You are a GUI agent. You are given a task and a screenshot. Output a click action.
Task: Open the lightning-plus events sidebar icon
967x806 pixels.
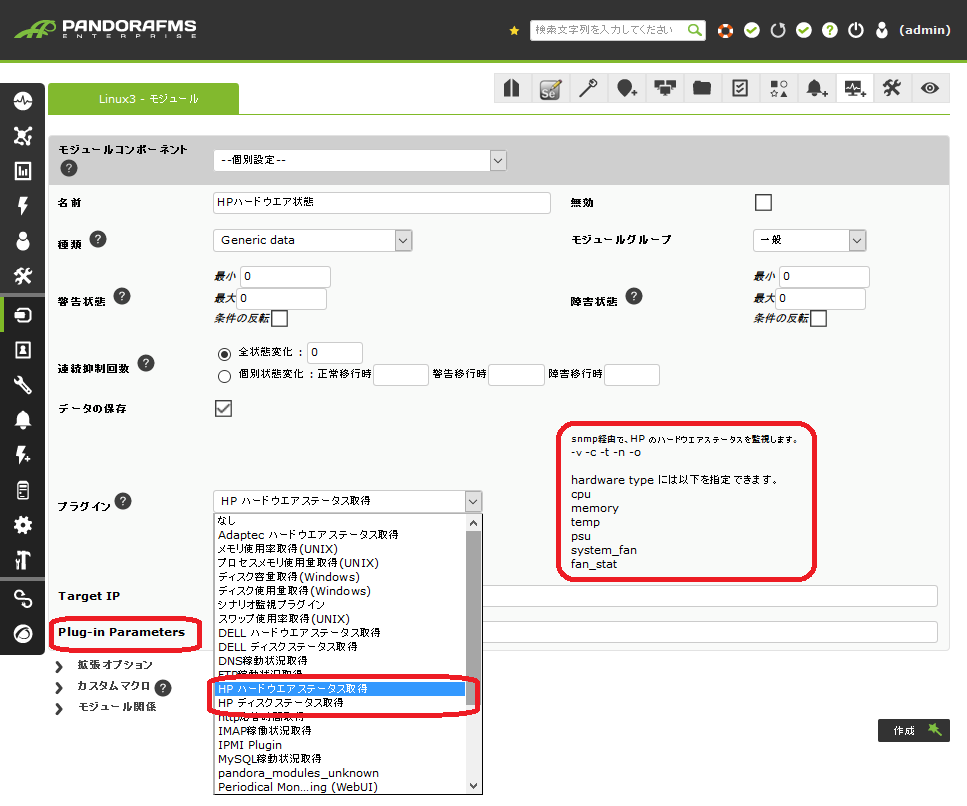[23, 455]
